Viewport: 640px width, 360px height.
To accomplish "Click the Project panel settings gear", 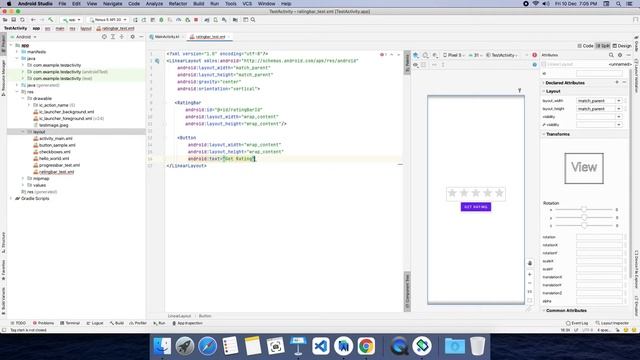I will [x=132, y=37].
